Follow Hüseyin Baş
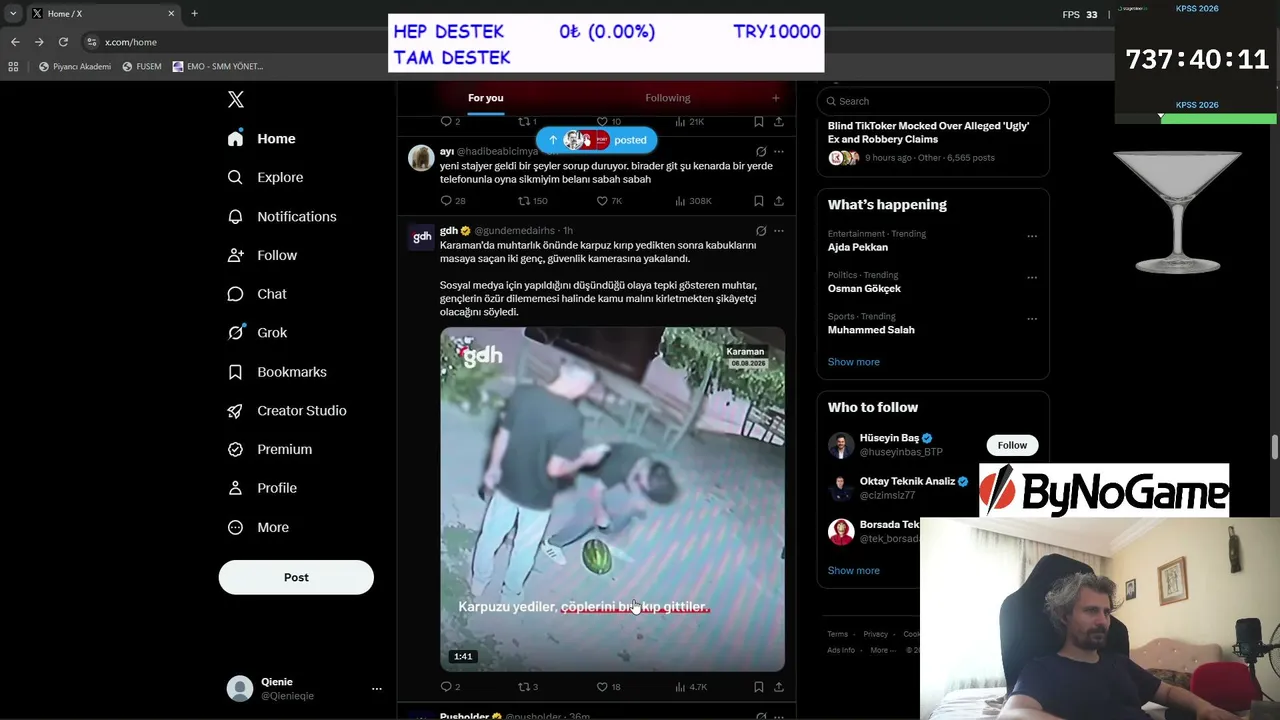The image size is (1280, 720). point(1012,445)
